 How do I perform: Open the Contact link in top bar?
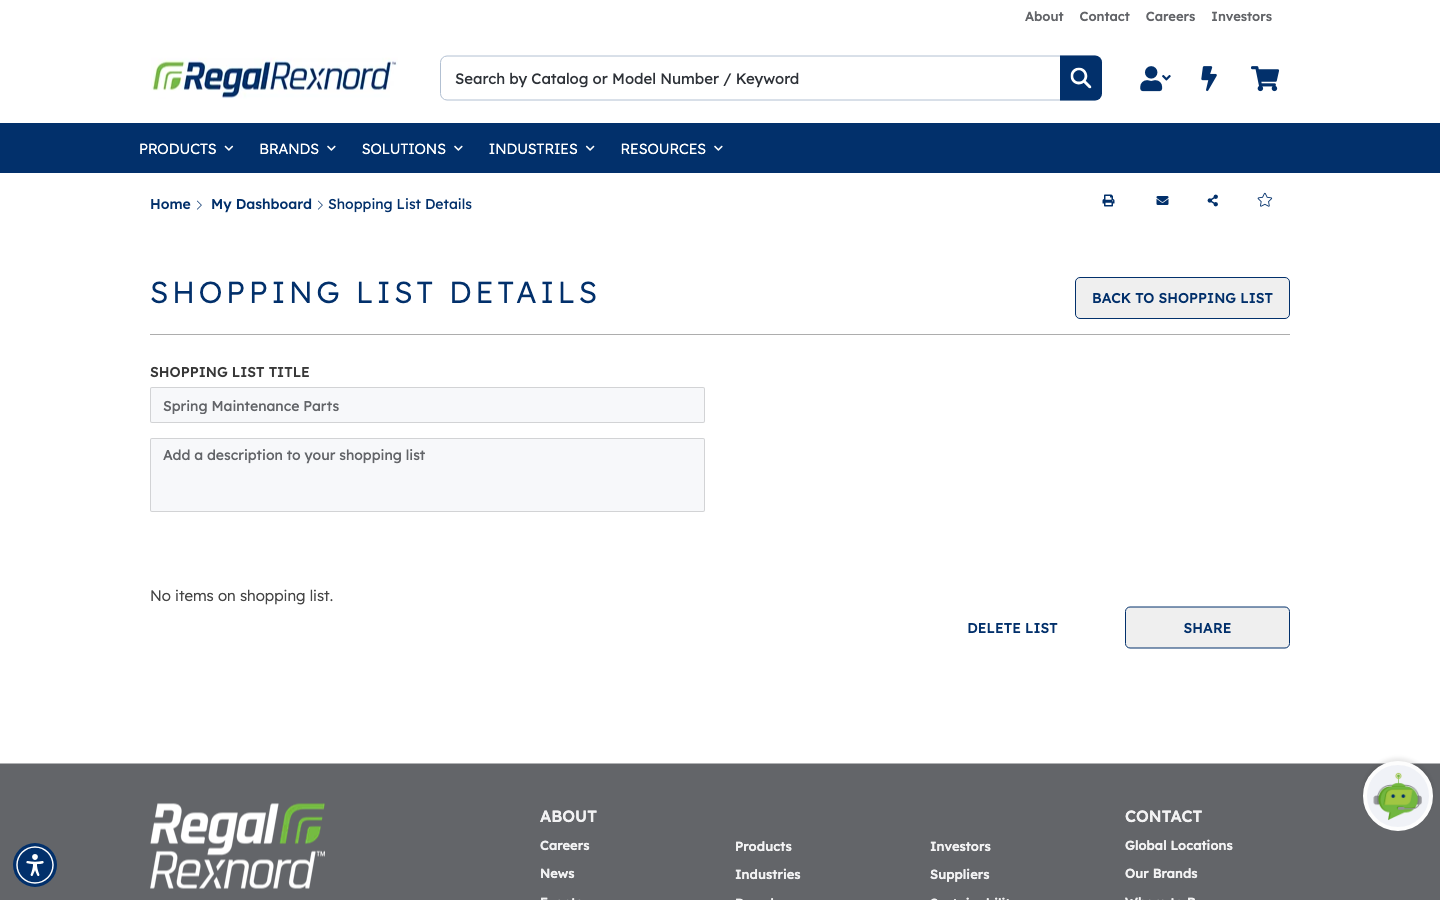click(1104, 17)
